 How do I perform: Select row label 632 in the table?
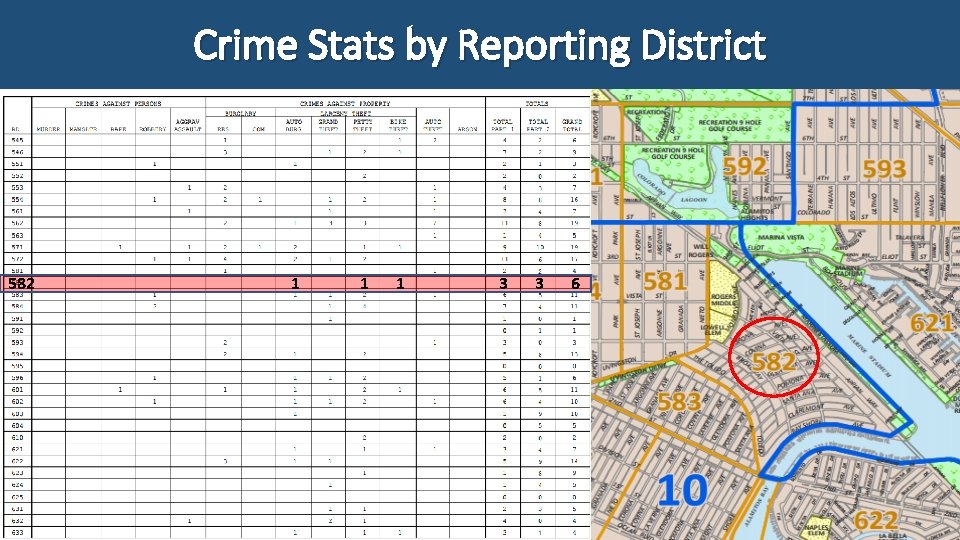[17, 520]
